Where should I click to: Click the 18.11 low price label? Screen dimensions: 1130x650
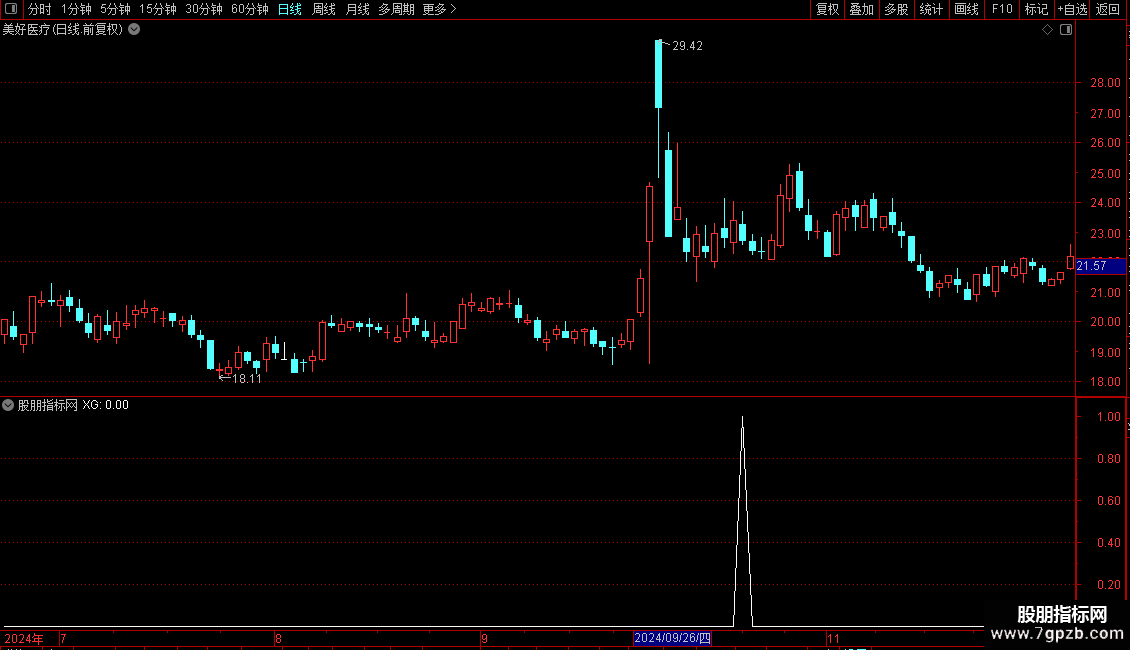[246, 379]
